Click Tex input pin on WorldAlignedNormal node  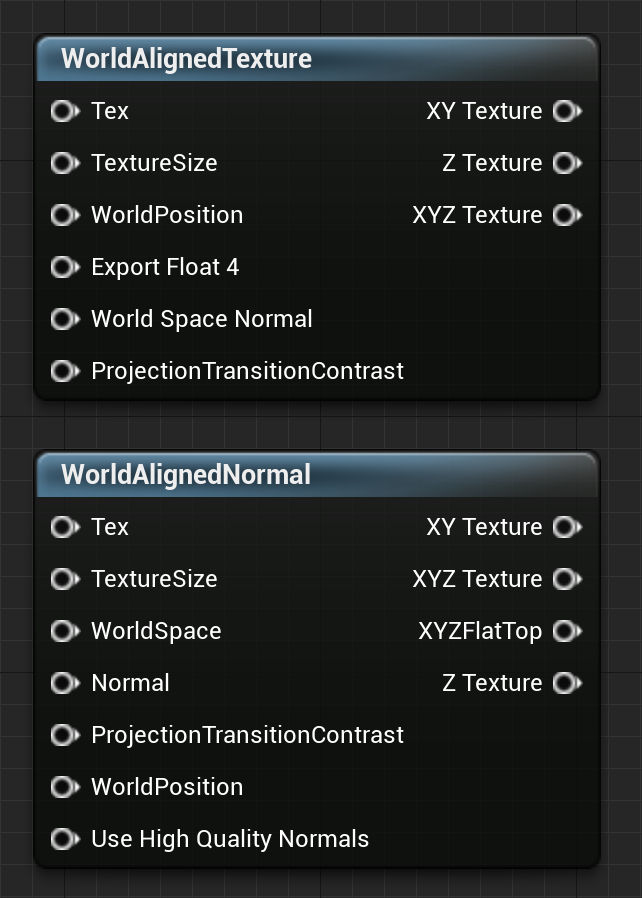click(64, 527)
